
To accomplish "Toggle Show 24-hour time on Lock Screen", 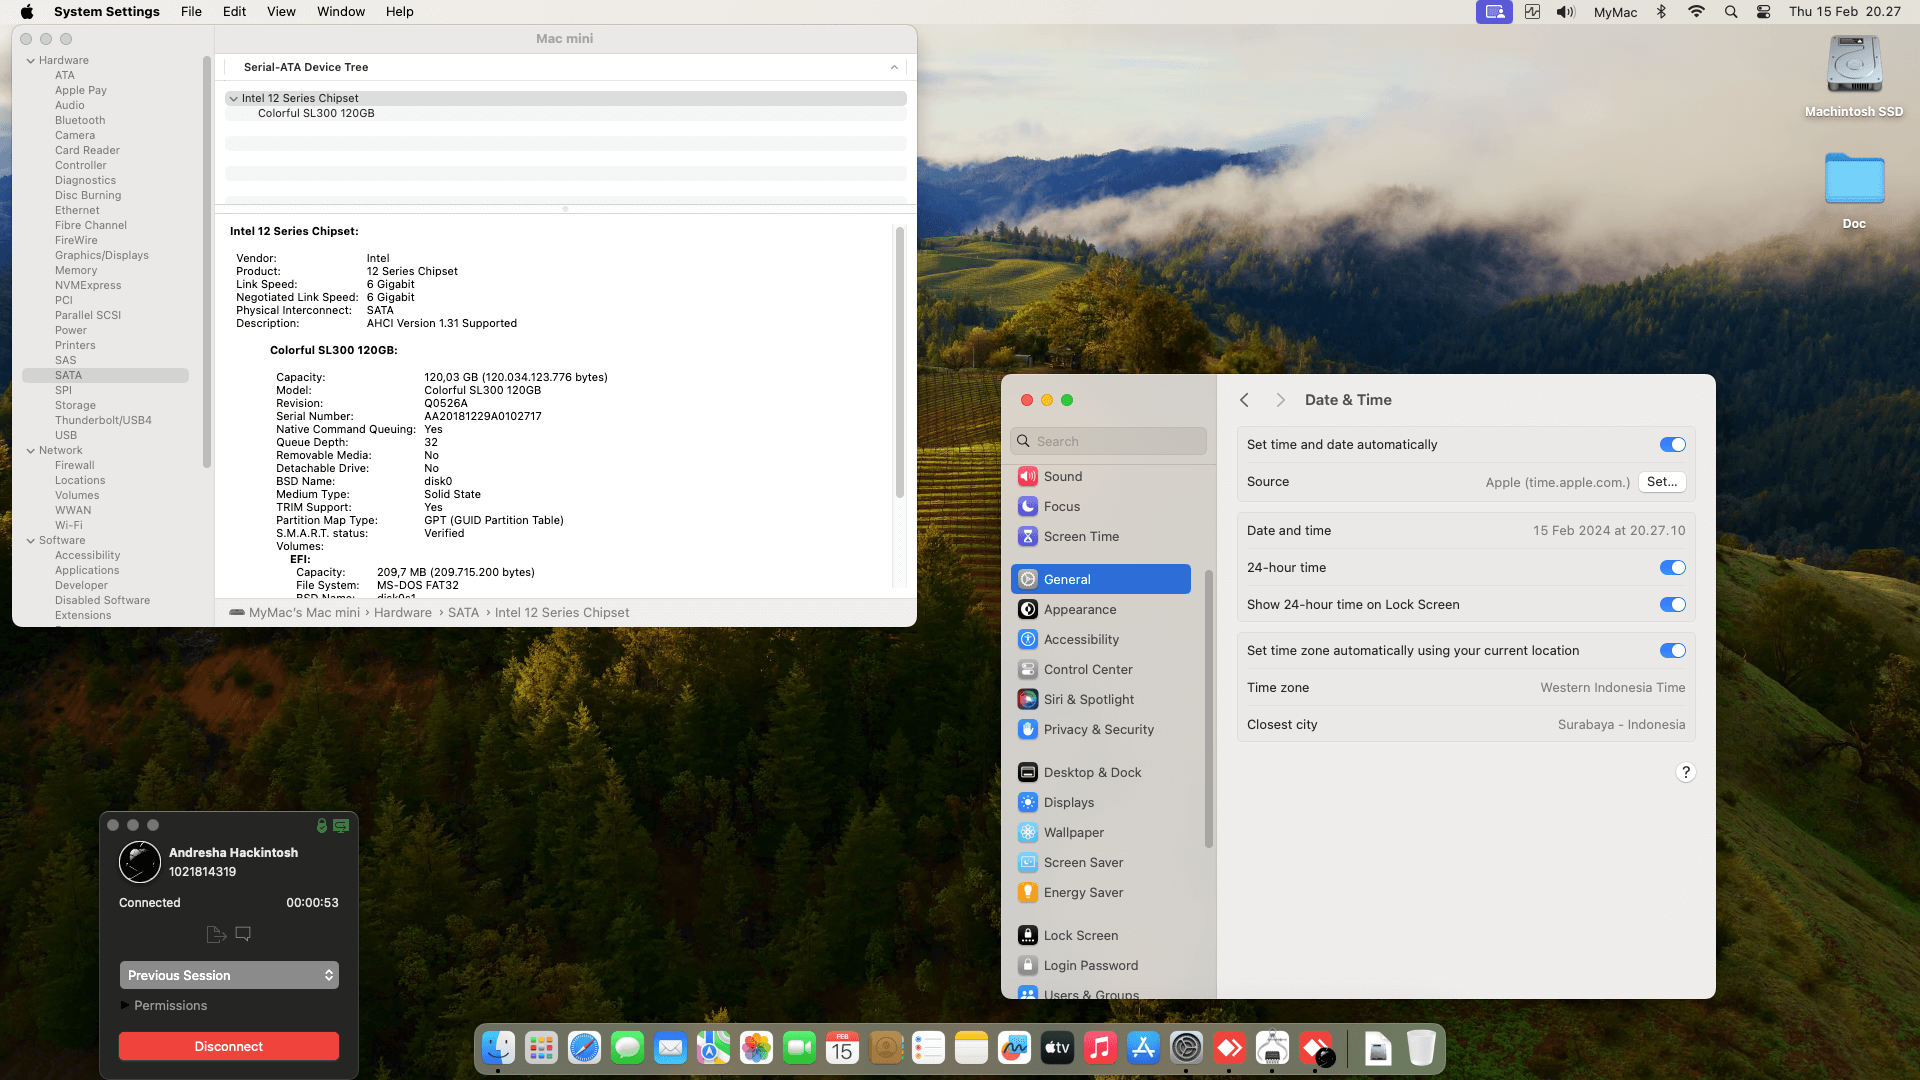I will click(1673, 605).
